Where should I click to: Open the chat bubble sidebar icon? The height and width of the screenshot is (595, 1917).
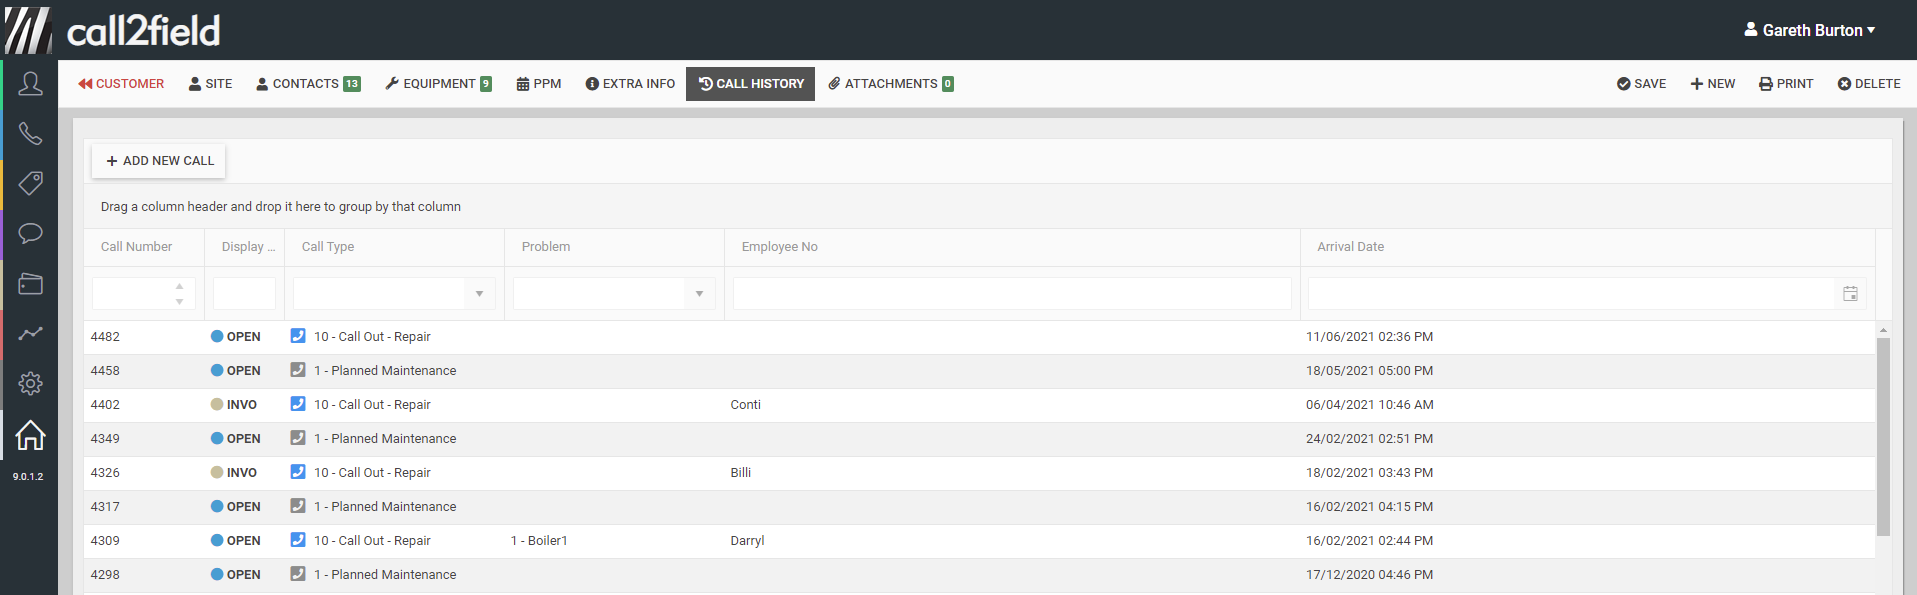click(30, 233)
